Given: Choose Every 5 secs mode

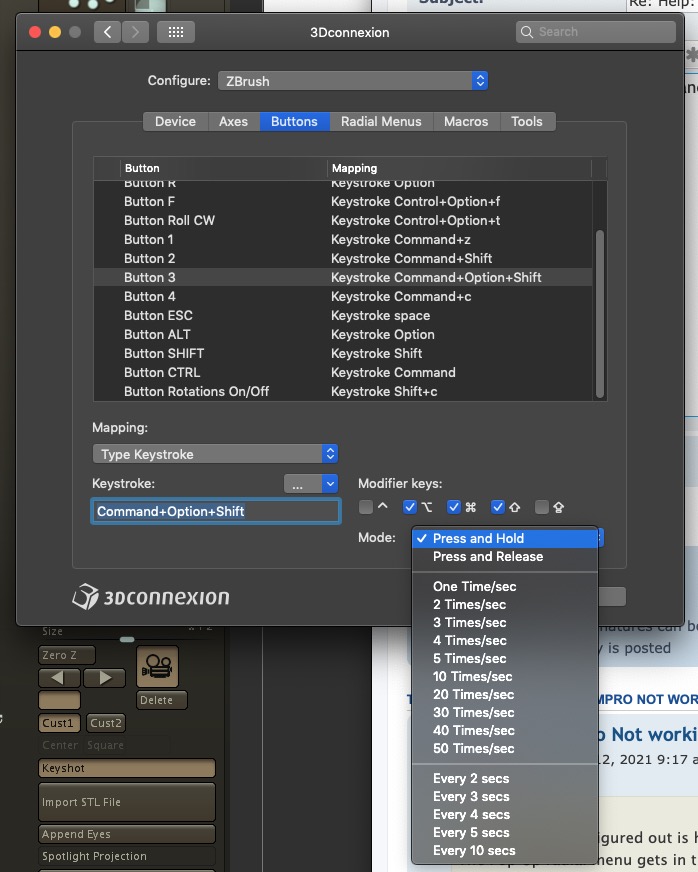Looking at the screenshot, I should pos(505,833).
